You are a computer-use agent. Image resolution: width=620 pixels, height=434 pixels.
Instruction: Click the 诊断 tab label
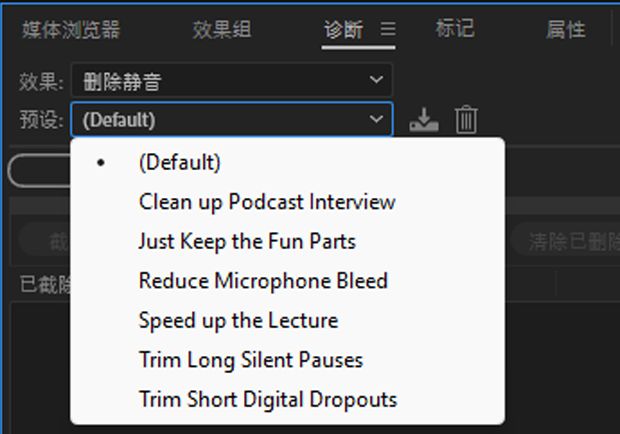[344, 30]
